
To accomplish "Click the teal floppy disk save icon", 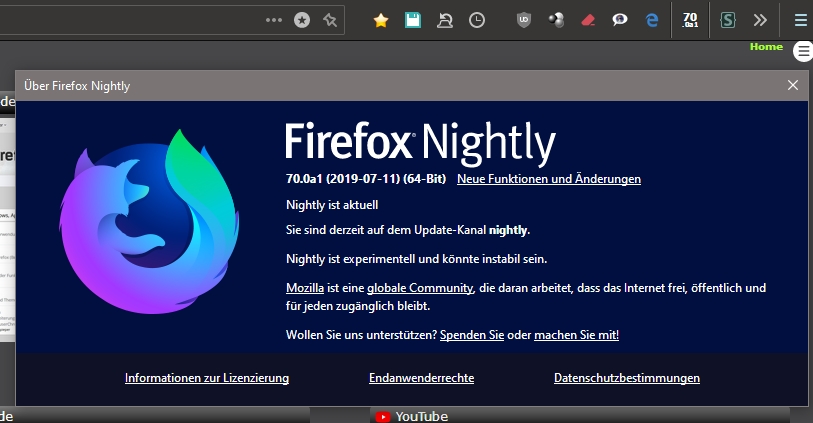I will 413,20.
